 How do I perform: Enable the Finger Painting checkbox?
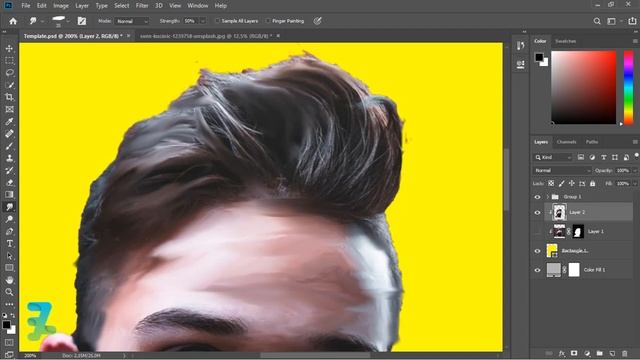(x=268, y=21)
